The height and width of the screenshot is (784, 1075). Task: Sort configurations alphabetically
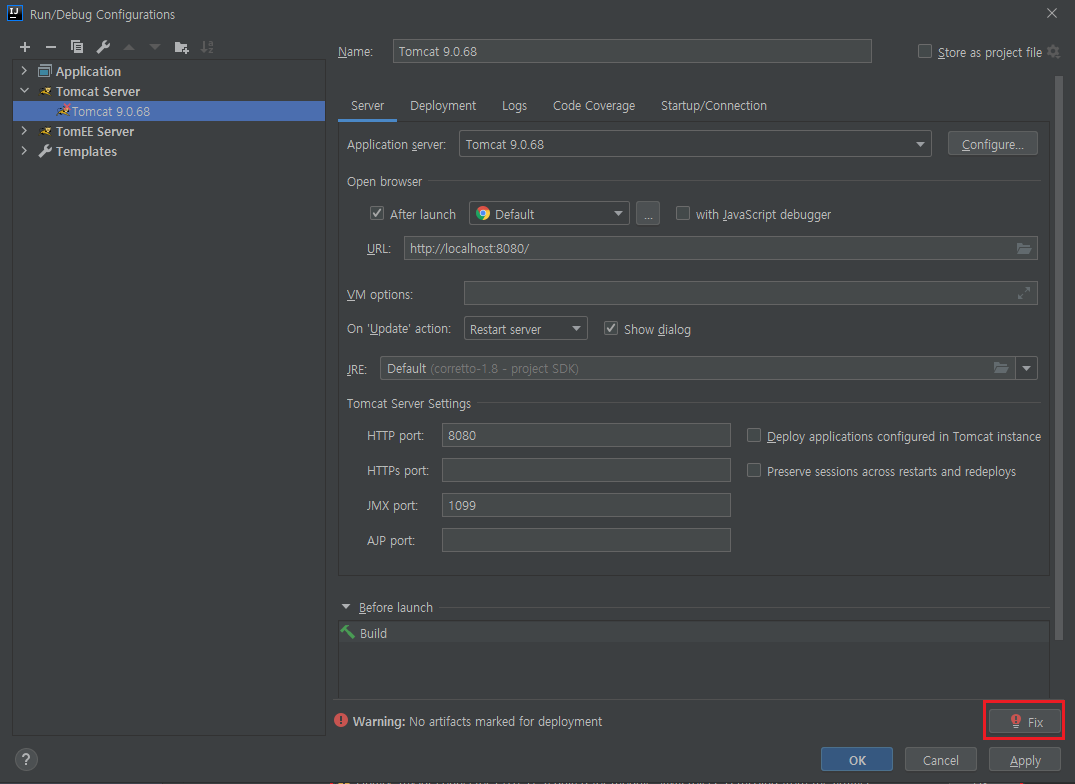[x=207, y=47]
